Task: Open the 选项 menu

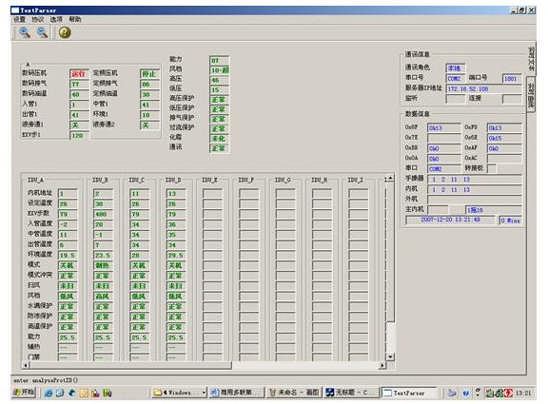Action: click(x=56, y=19)
